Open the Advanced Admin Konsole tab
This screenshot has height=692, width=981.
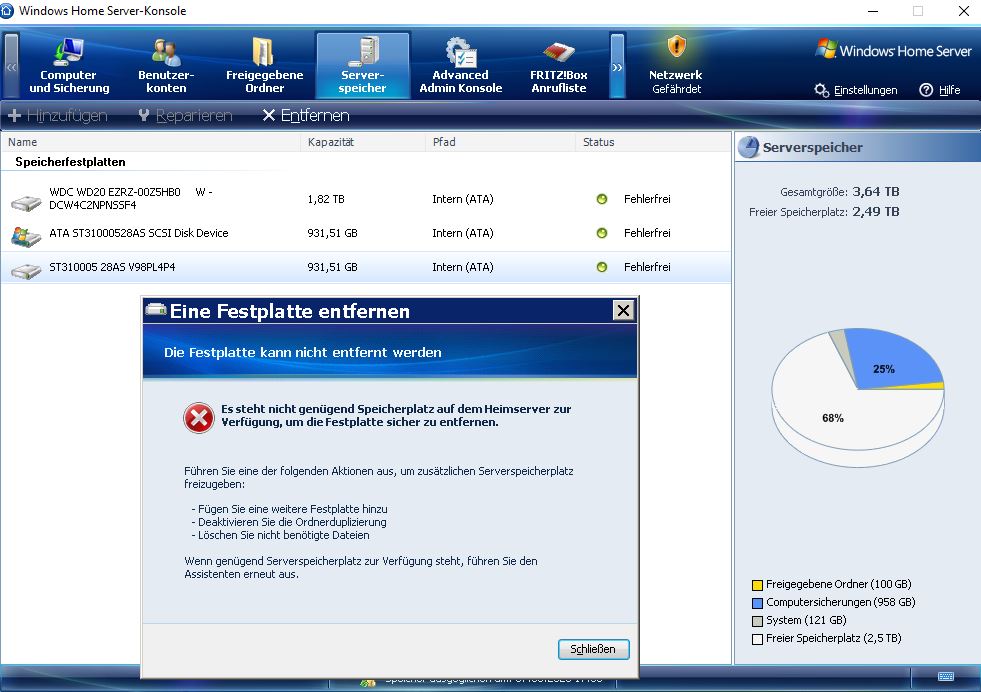click(x=460, y=66)
